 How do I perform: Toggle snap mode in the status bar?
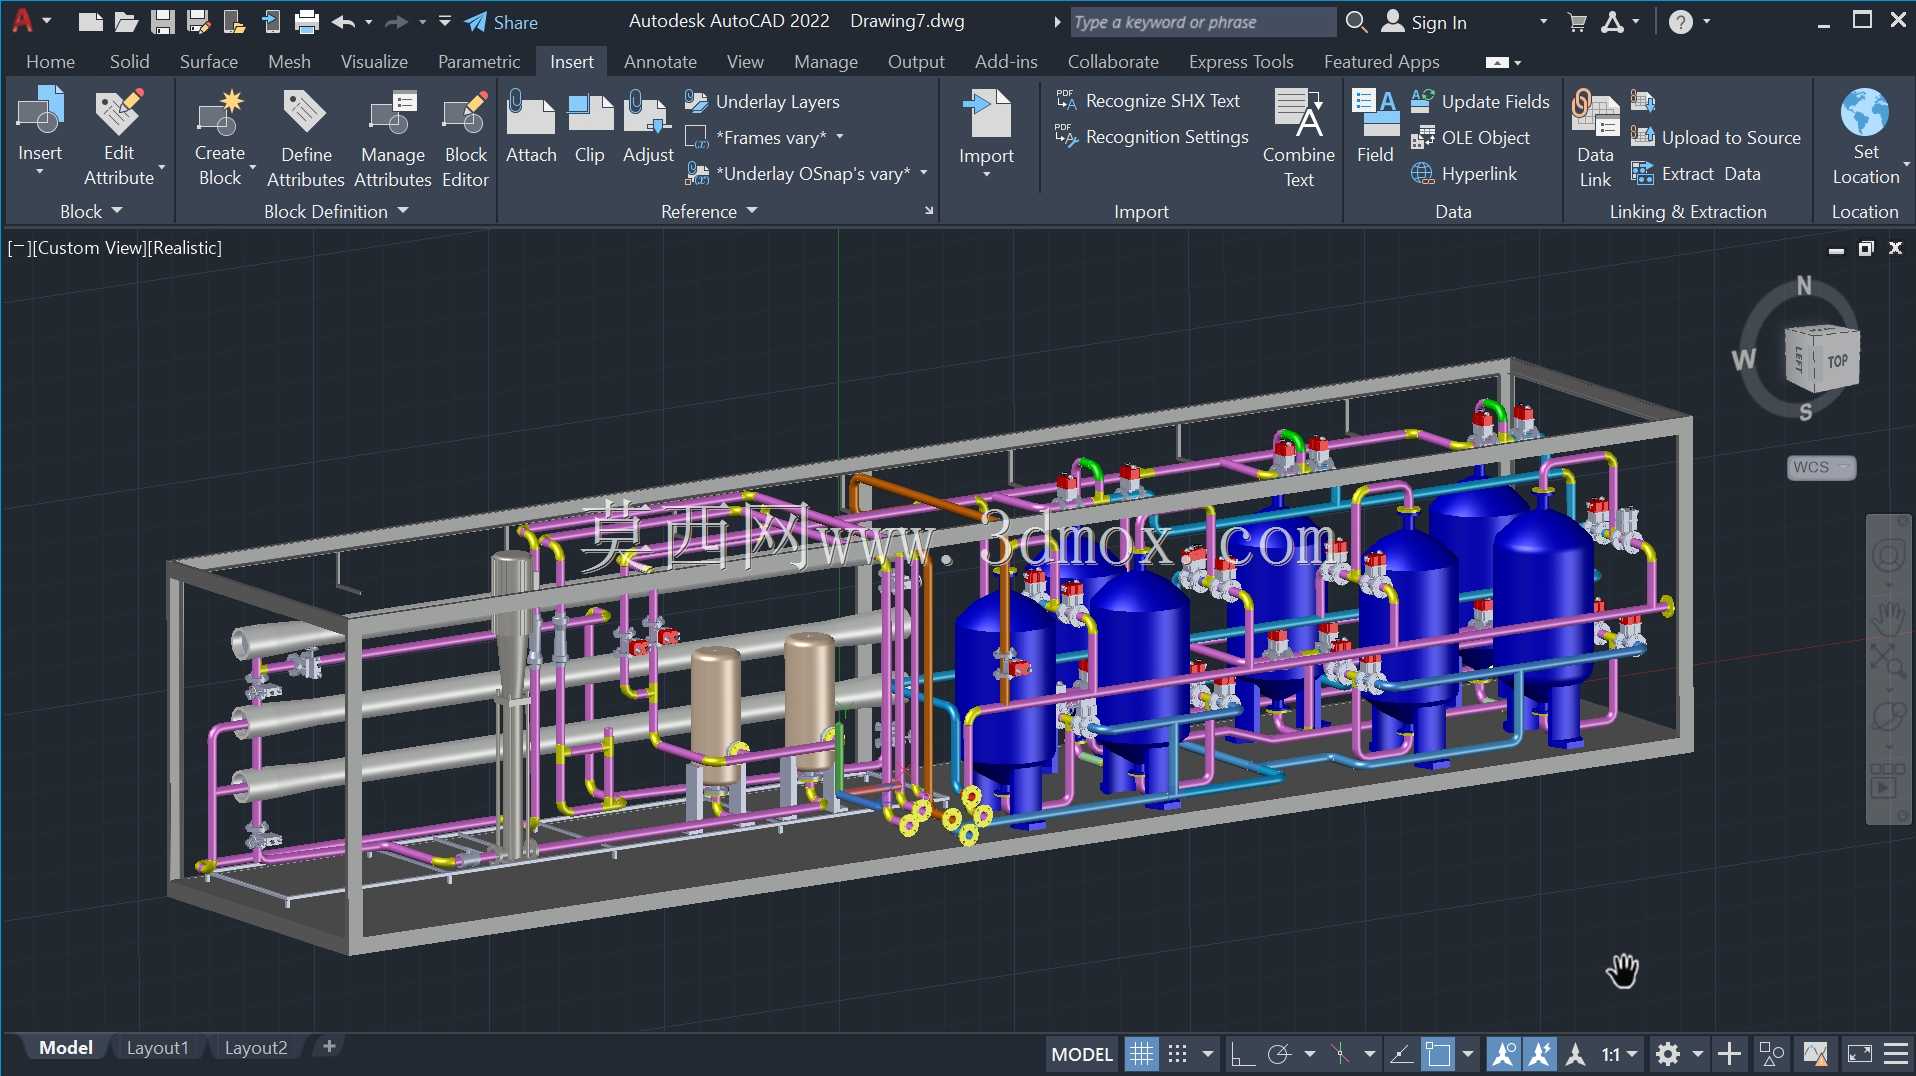[1178, 1054]
